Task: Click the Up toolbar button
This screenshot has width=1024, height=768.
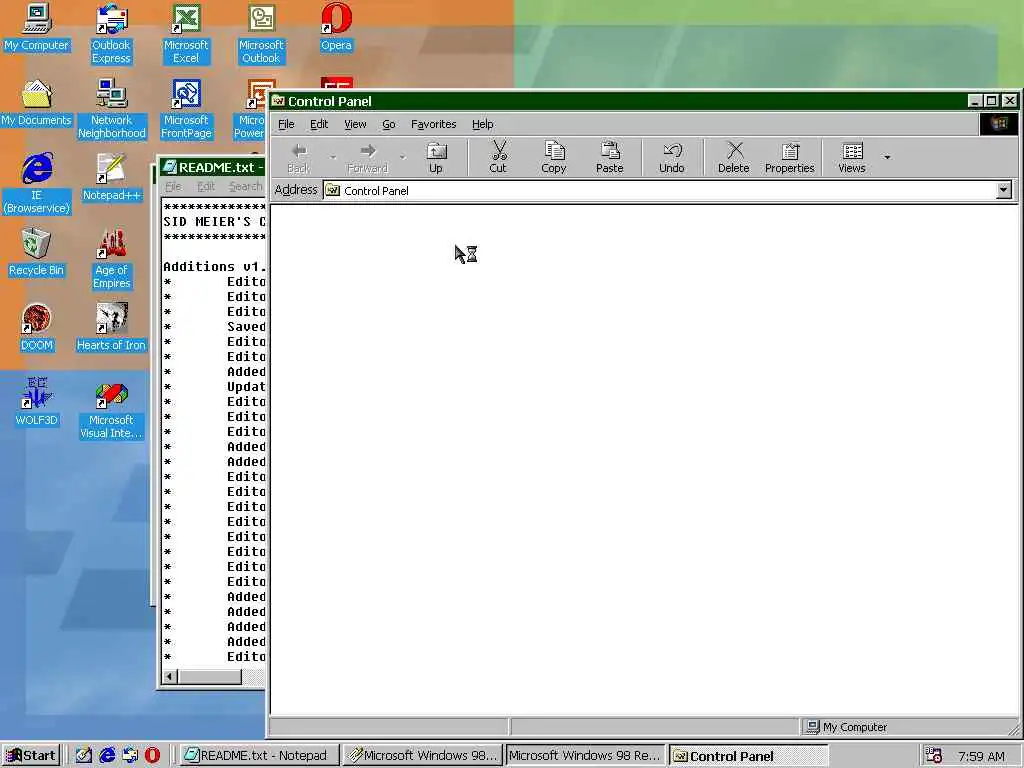Action: click(x=436, y=158)
